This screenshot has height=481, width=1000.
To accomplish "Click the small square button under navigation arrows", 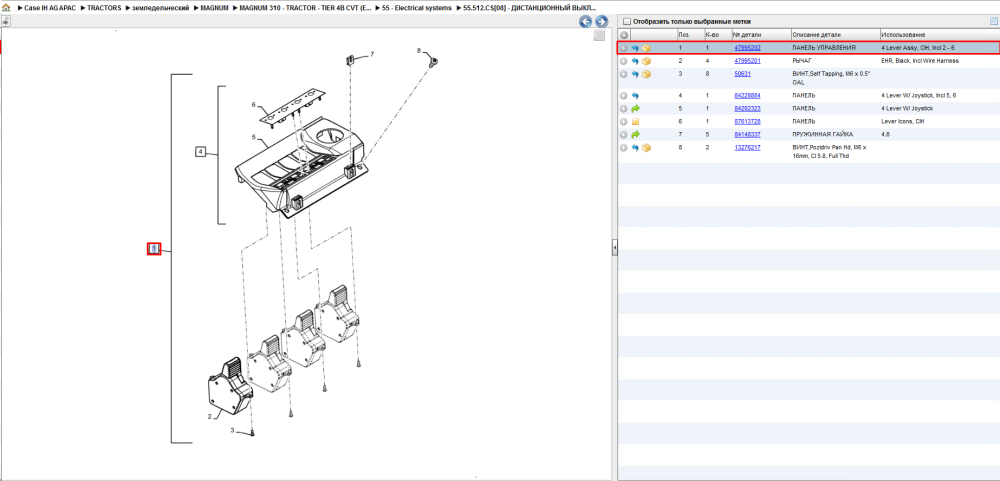I will coord(599,36).
